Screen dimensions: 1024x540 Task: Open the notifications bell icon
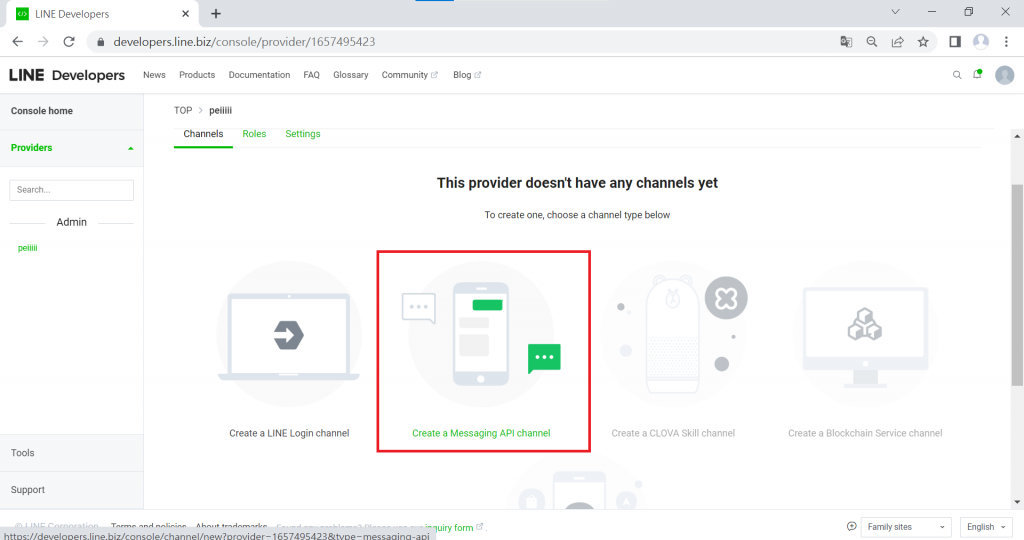coord(978,74)
